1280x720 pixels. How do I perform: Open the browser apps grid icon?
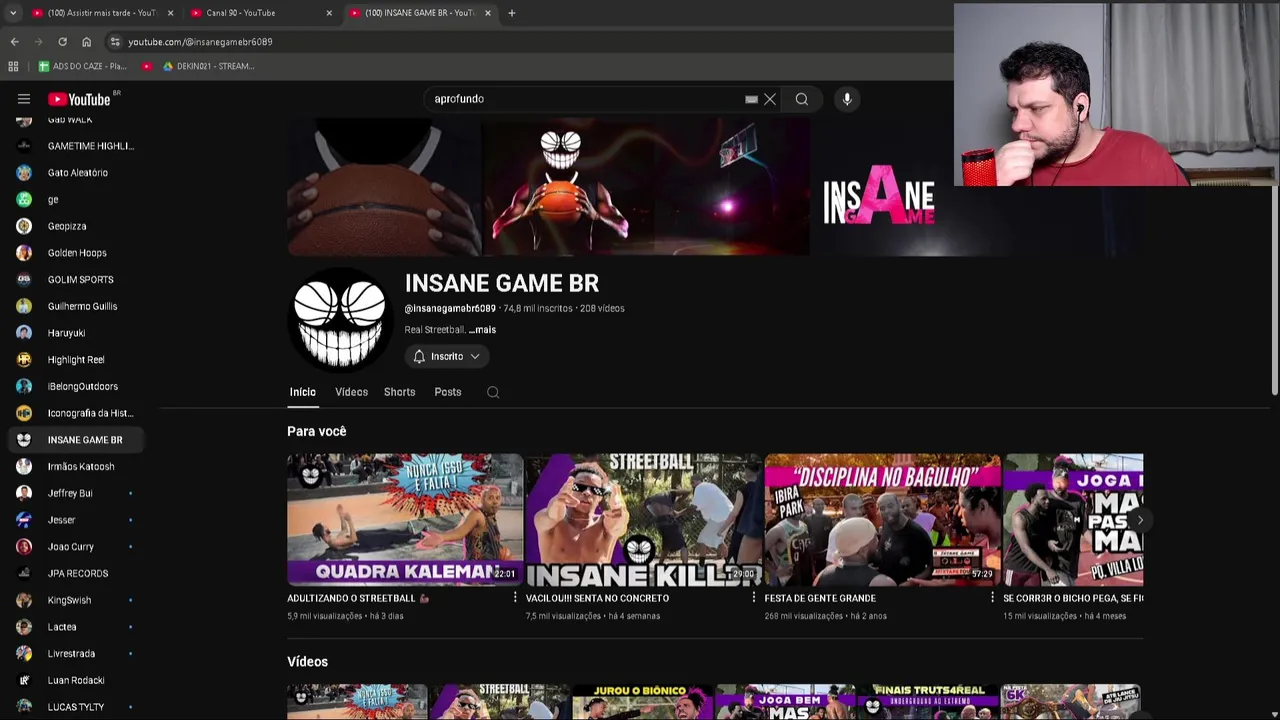tap(13, 66)
